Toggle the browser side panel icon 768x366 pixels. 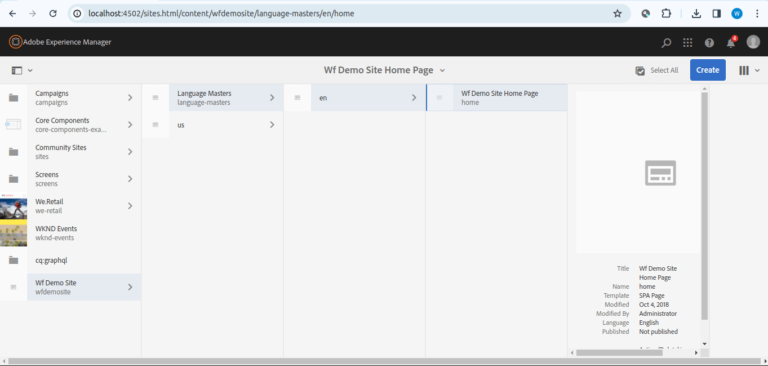click(717, 14)
